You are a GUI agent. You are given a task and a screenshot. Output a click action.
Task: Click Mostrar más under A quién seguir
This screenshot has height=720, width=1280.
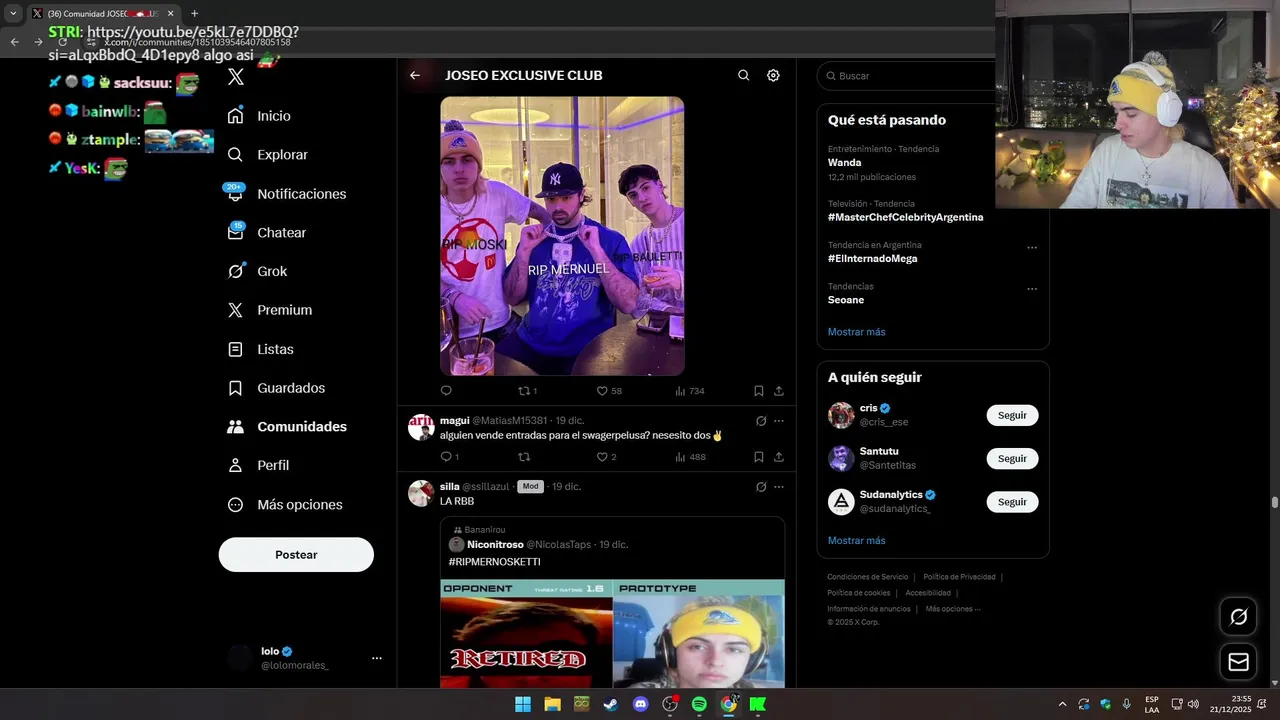[x=856, y=541]
